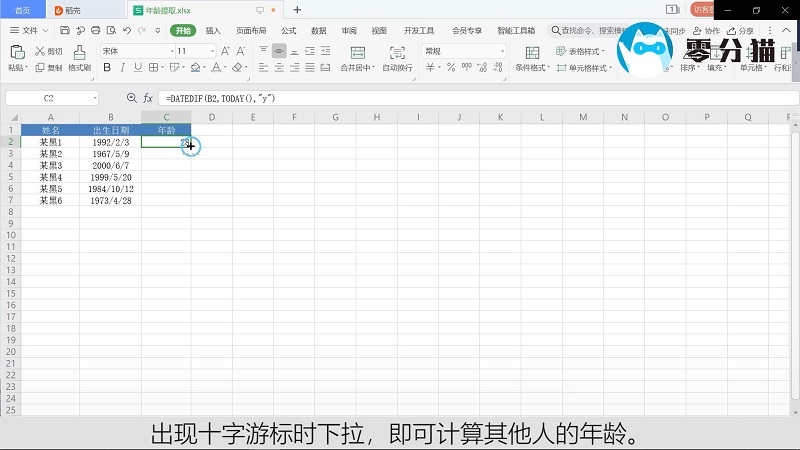Toggle middle vertical alignment button

pos(279,51)
